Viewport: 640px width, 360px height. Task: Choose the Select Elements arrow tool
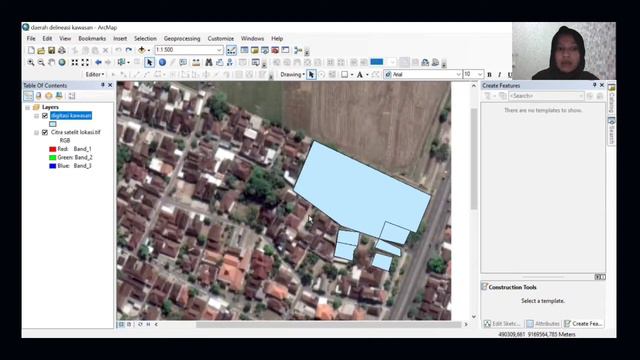149,62
